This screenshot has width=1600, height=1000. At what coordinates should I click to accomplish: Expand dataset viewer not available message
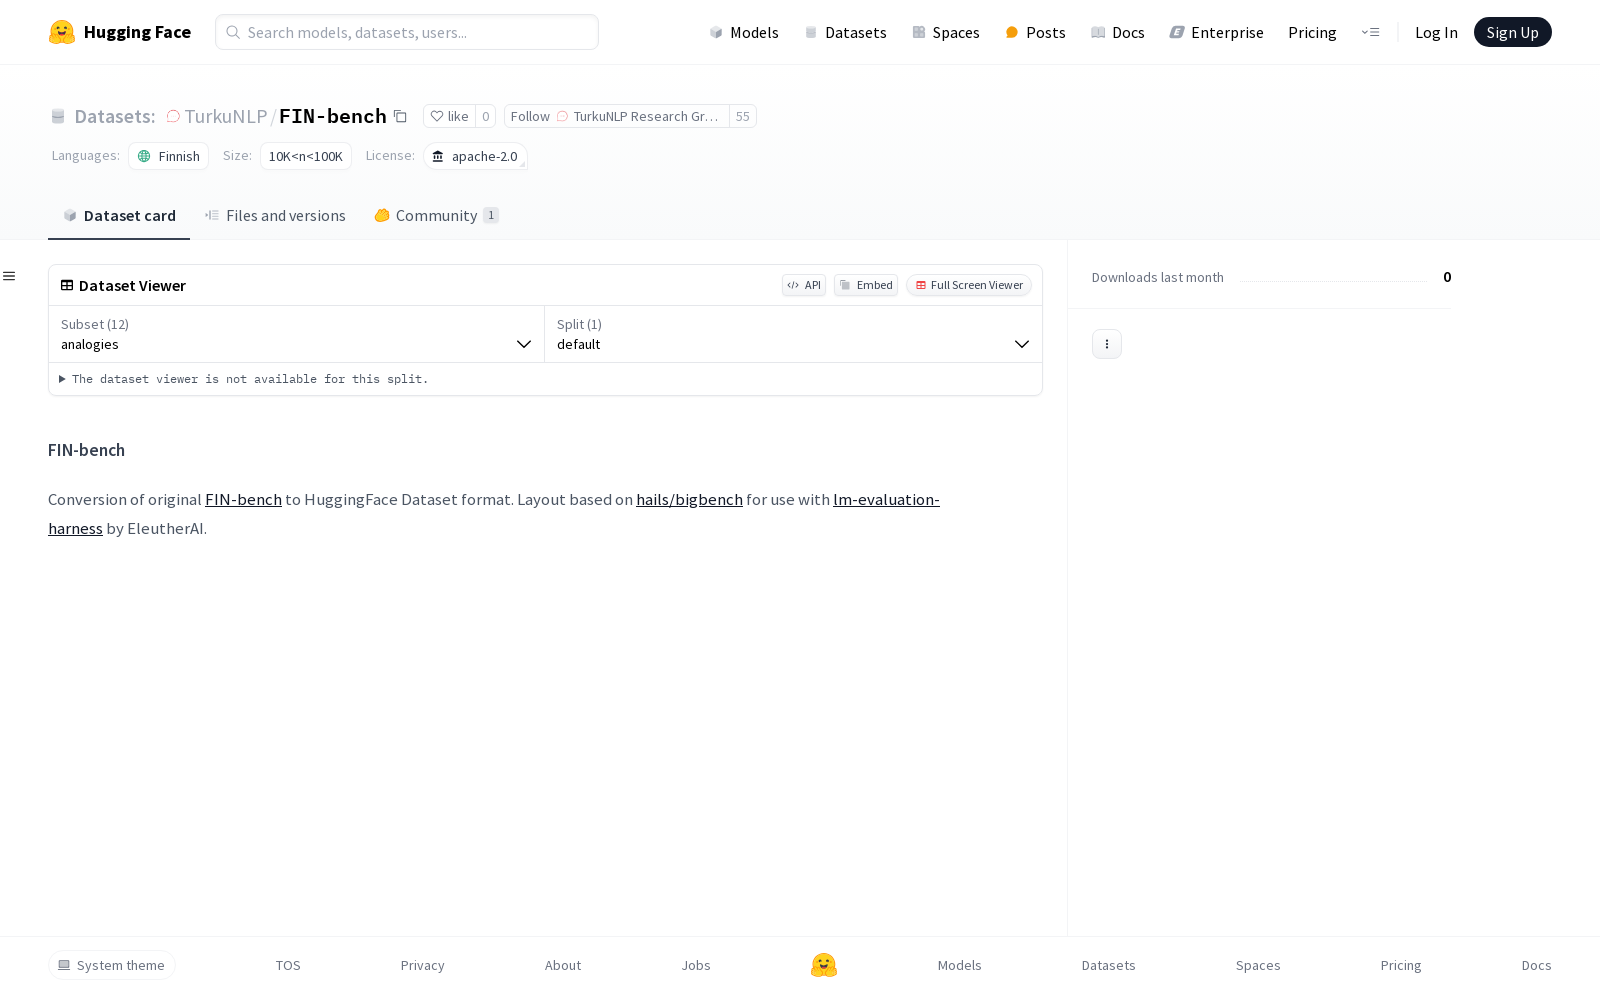point(244,379)
